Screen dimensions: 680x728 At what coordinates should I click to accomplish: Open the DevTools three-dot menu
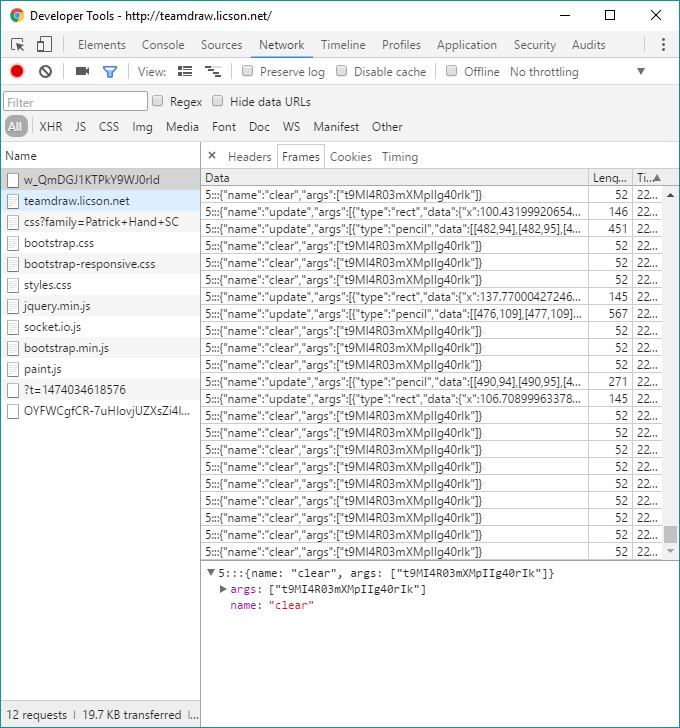[x=663, y=45]
